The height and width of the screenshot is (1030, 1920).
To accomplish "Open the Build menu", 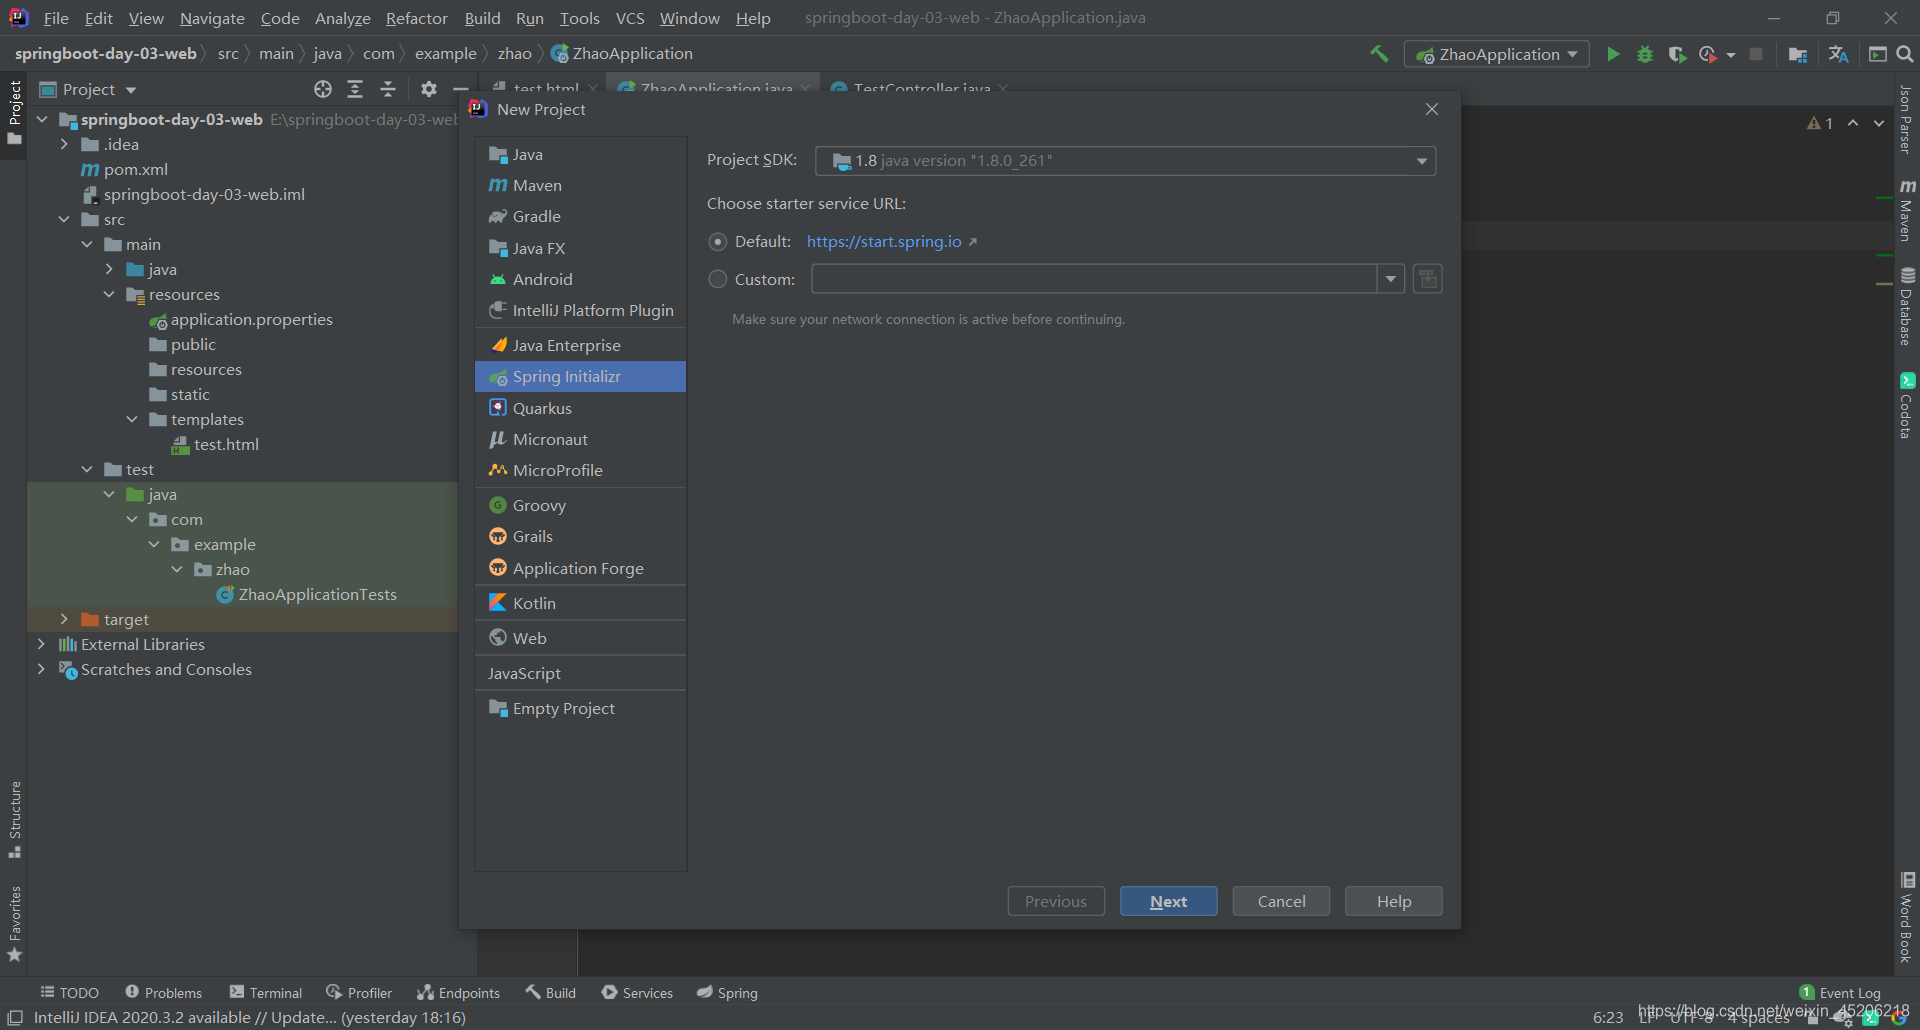I will pos(482,18).
